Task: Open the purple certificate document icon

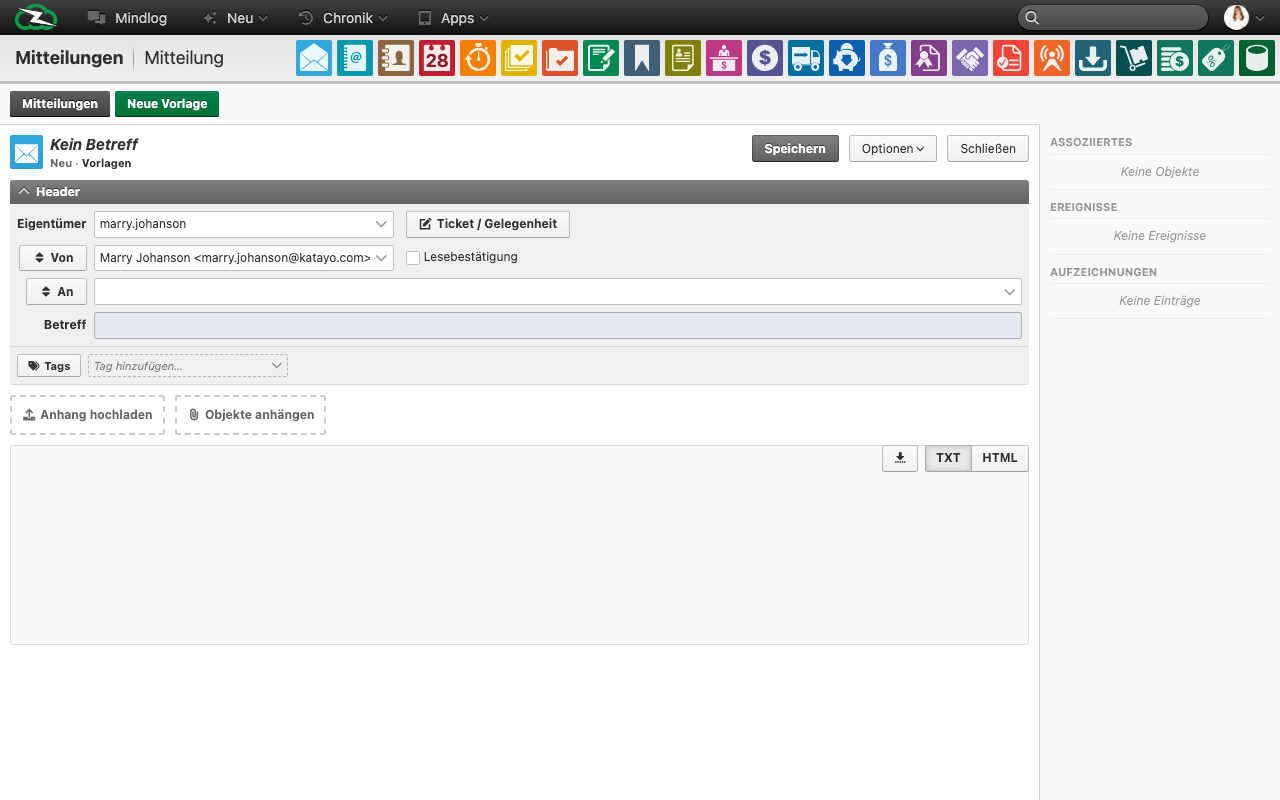Action: (x=929, y=58)
